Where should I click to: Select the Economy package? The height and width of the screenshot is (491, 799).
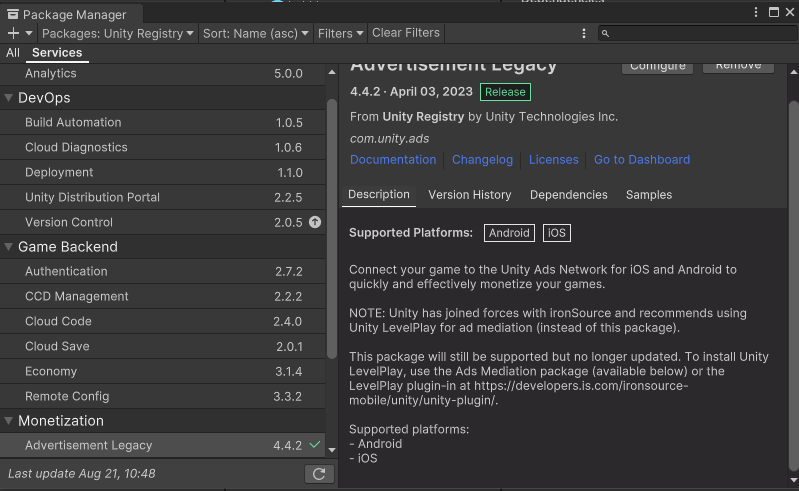(163, 371)
